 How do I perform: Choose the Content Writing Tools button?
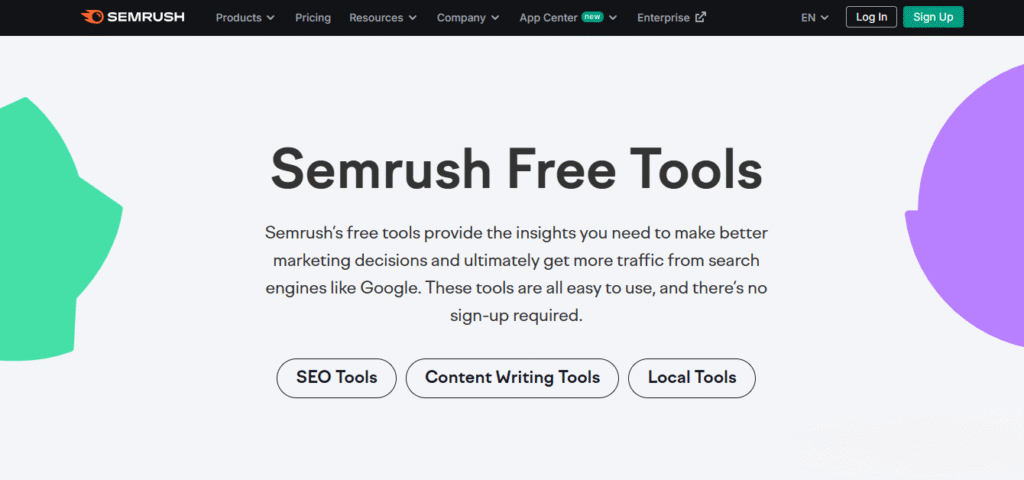click(512, 378)
